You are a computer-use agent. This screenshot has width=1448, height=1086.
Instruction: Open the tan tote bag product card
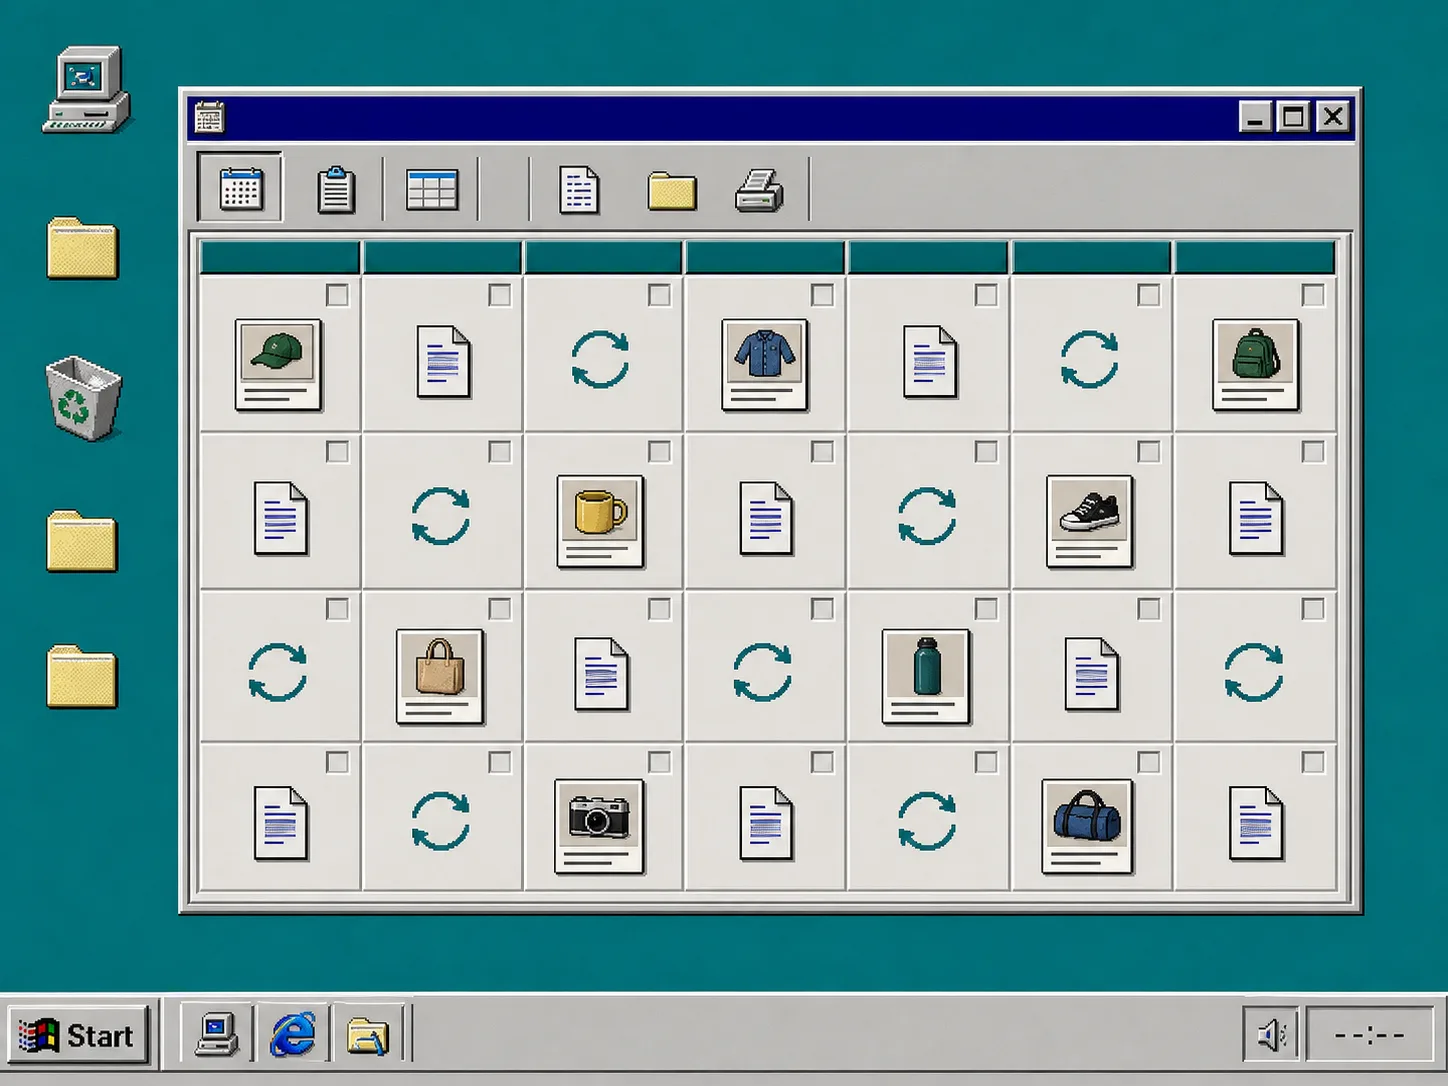click(x=440, y=676)
